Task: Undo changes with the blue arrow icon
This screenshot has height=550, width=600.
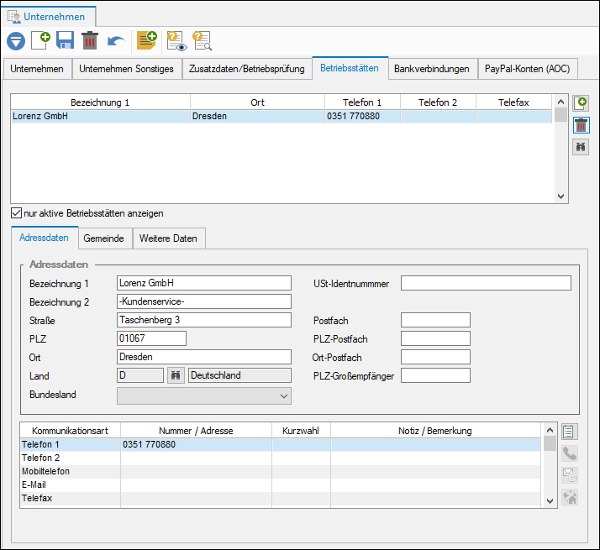Action: [116, 41]
